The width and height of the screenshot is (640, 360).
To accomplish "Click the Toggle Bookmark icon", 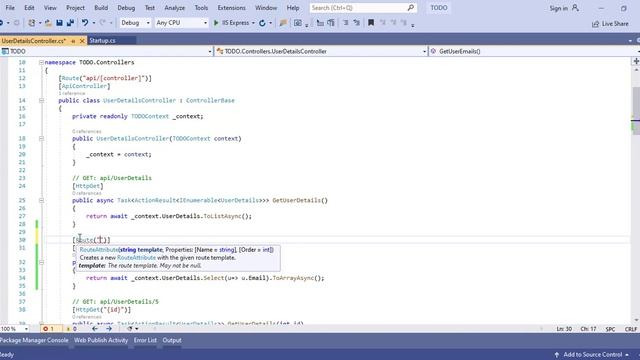I will (x=371, y=23).
